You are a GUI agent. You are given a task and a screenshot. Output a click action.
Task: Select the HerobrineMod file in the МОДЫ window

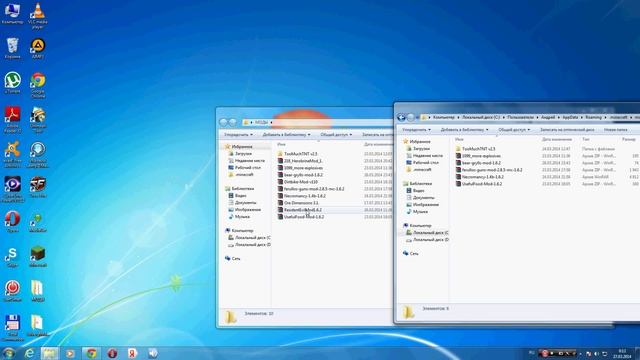click(x=302, y=161)
